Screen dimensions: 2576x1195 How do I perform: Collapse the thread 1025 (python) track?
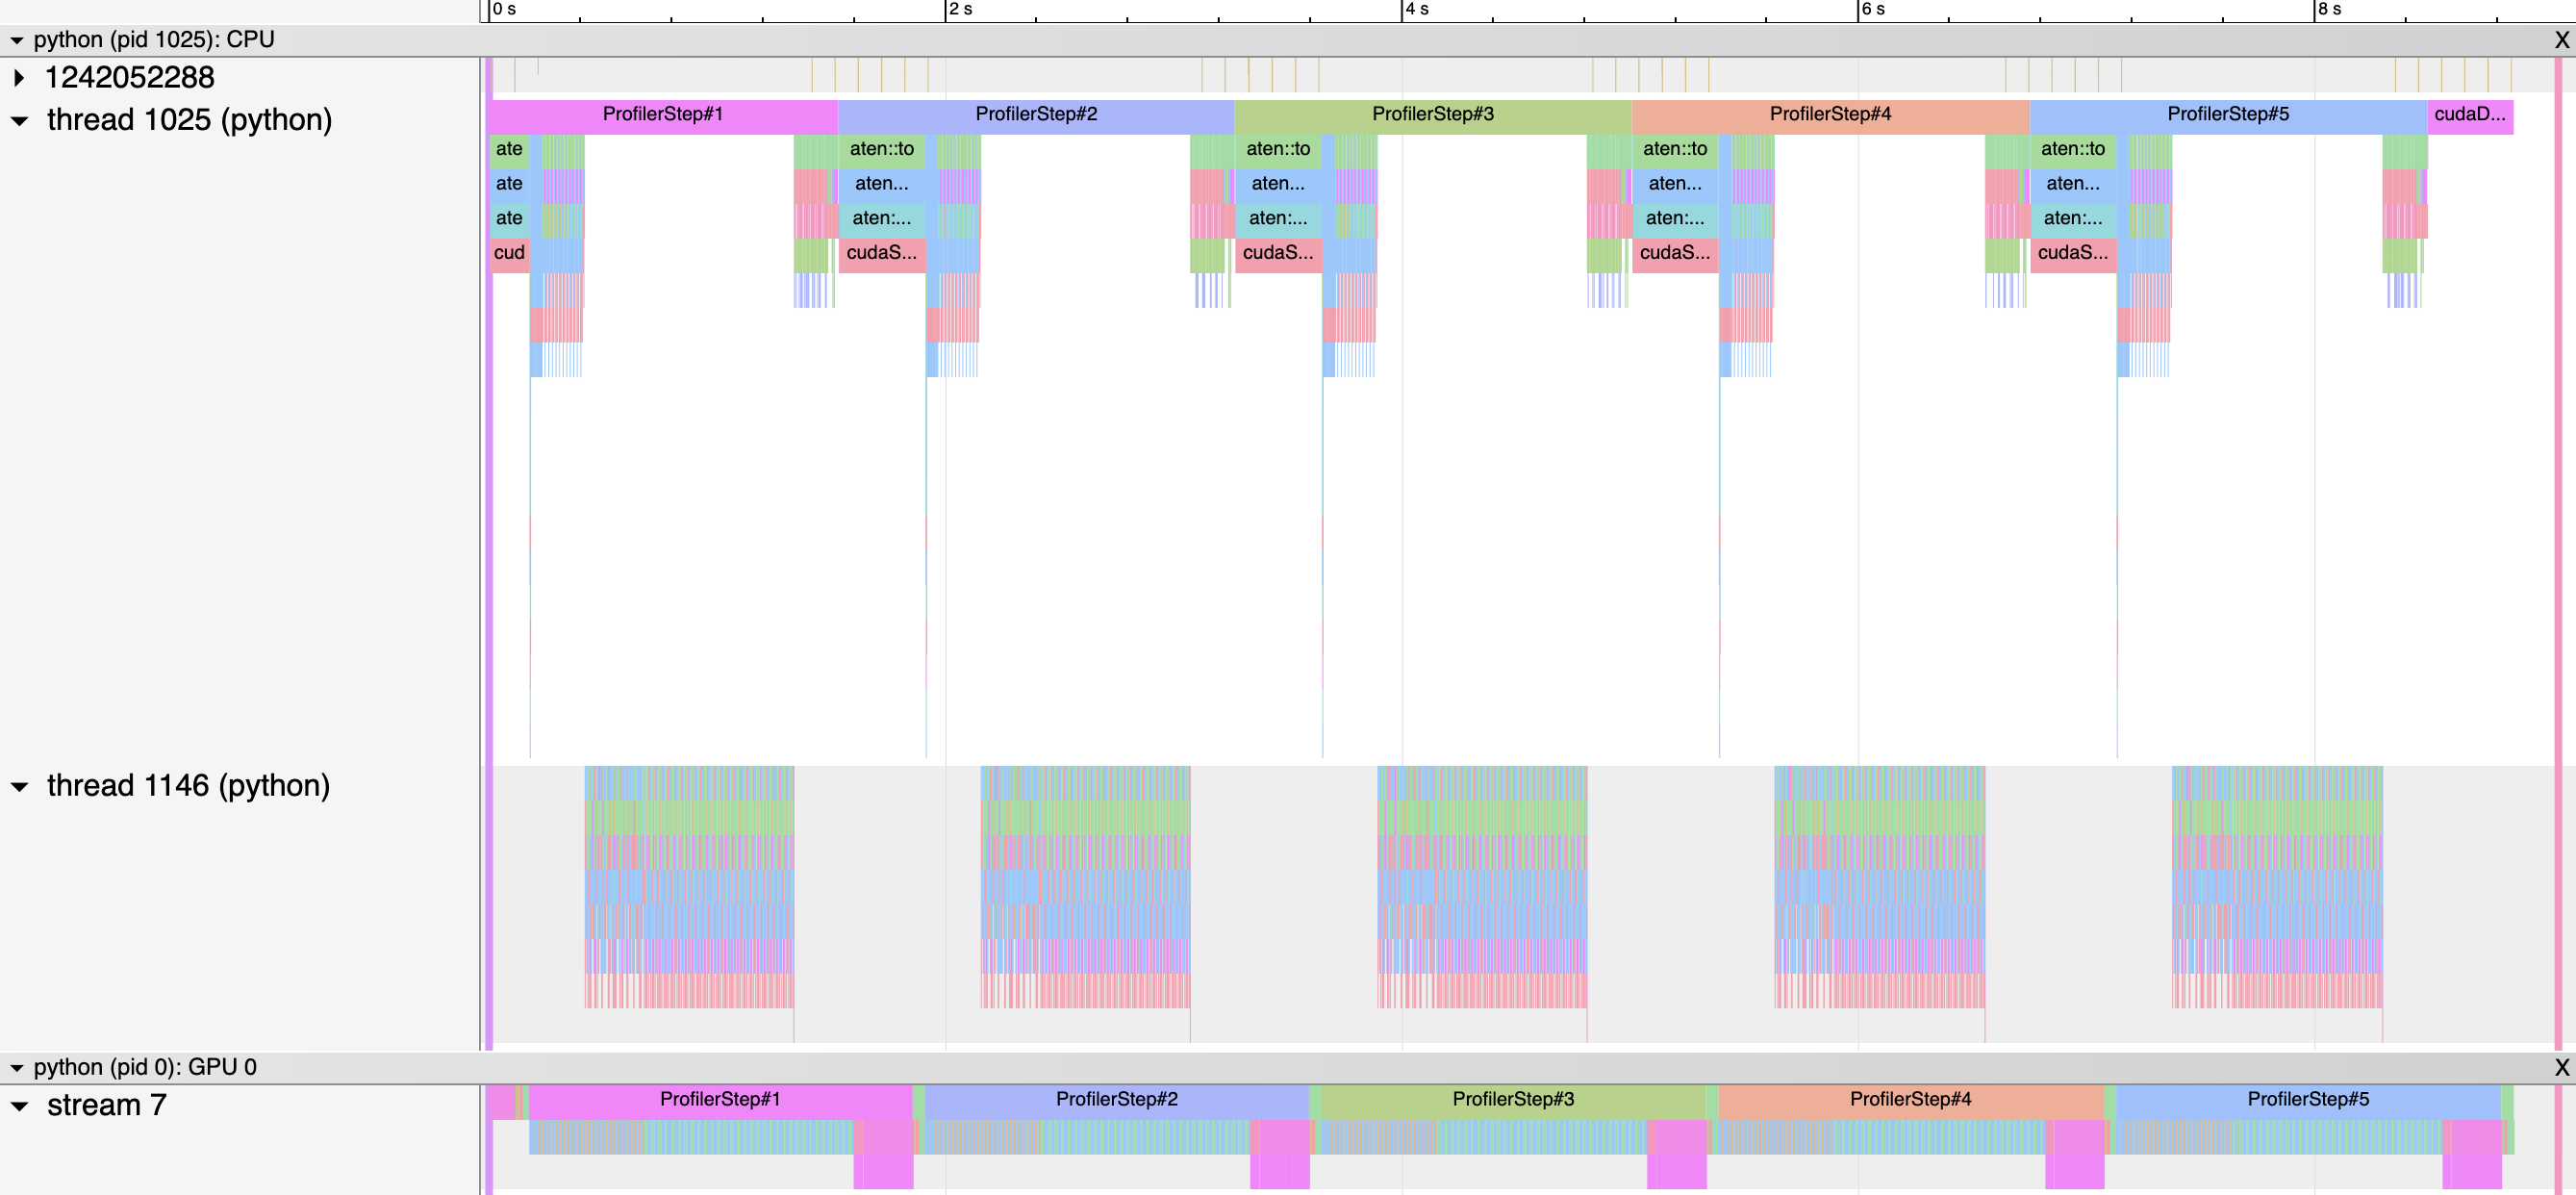[x=19, y=121]
